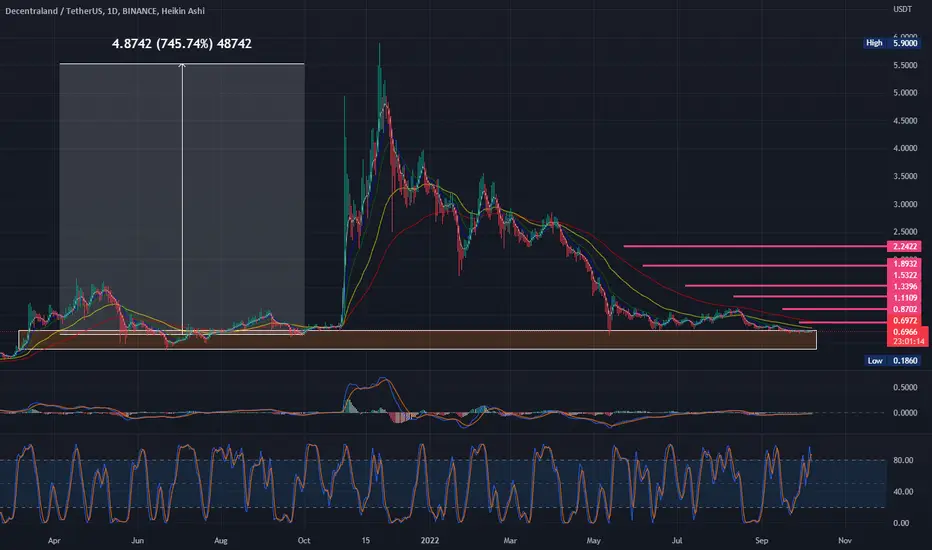The height and width of the screenshot is (550, 932).
Task: Click the stochastic 40.00 axis label
Action: (902, 492)
